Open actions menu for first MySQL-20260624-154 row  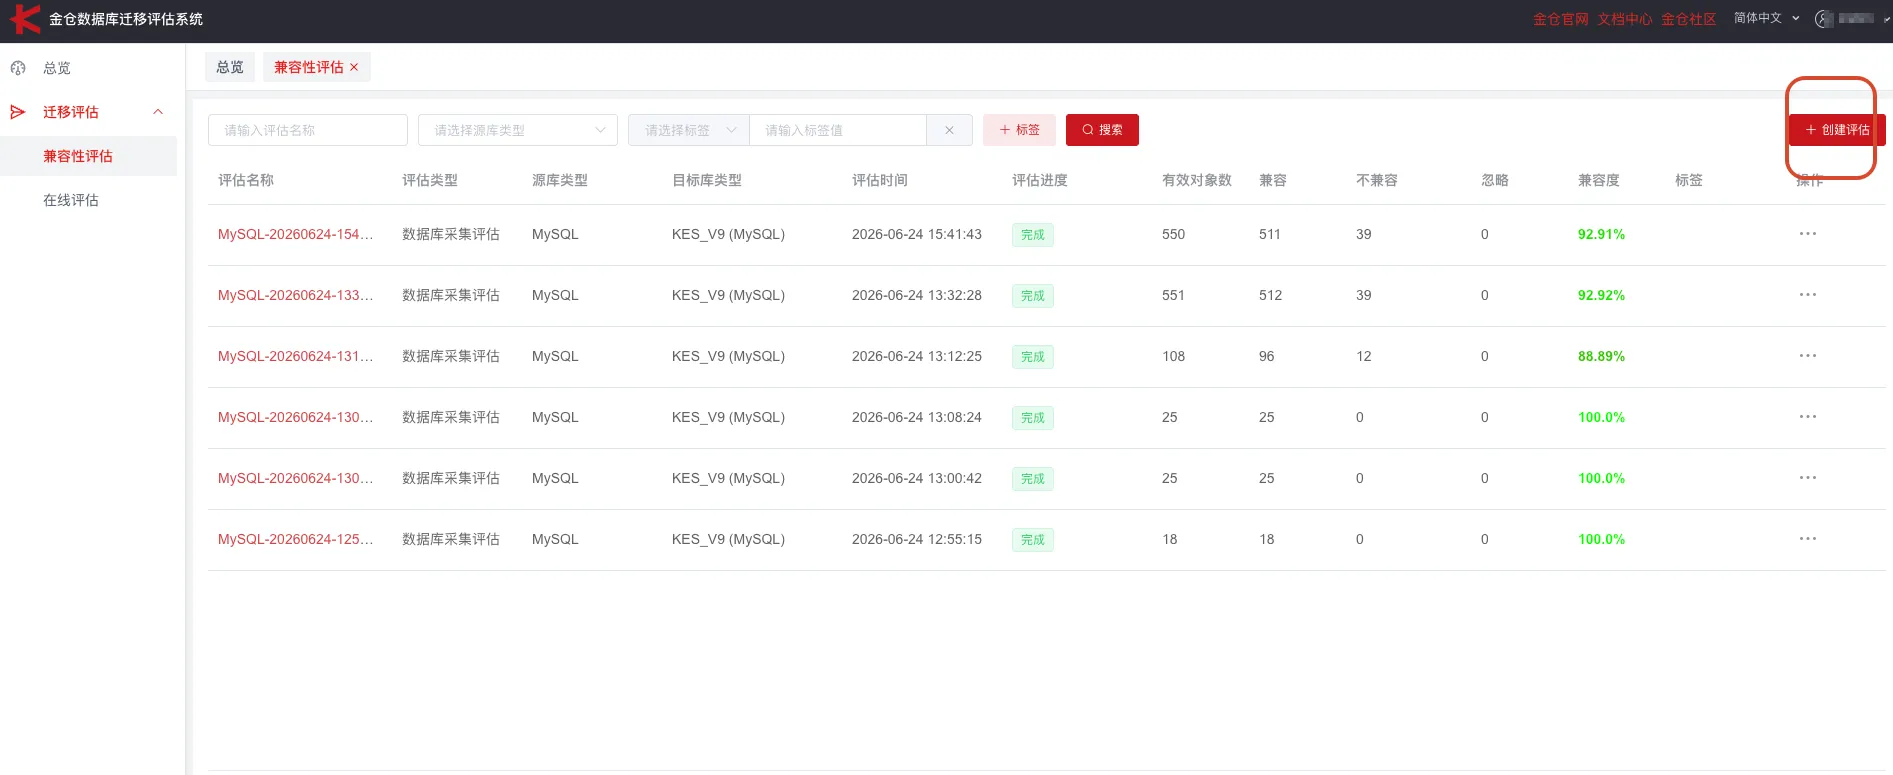1807,234
